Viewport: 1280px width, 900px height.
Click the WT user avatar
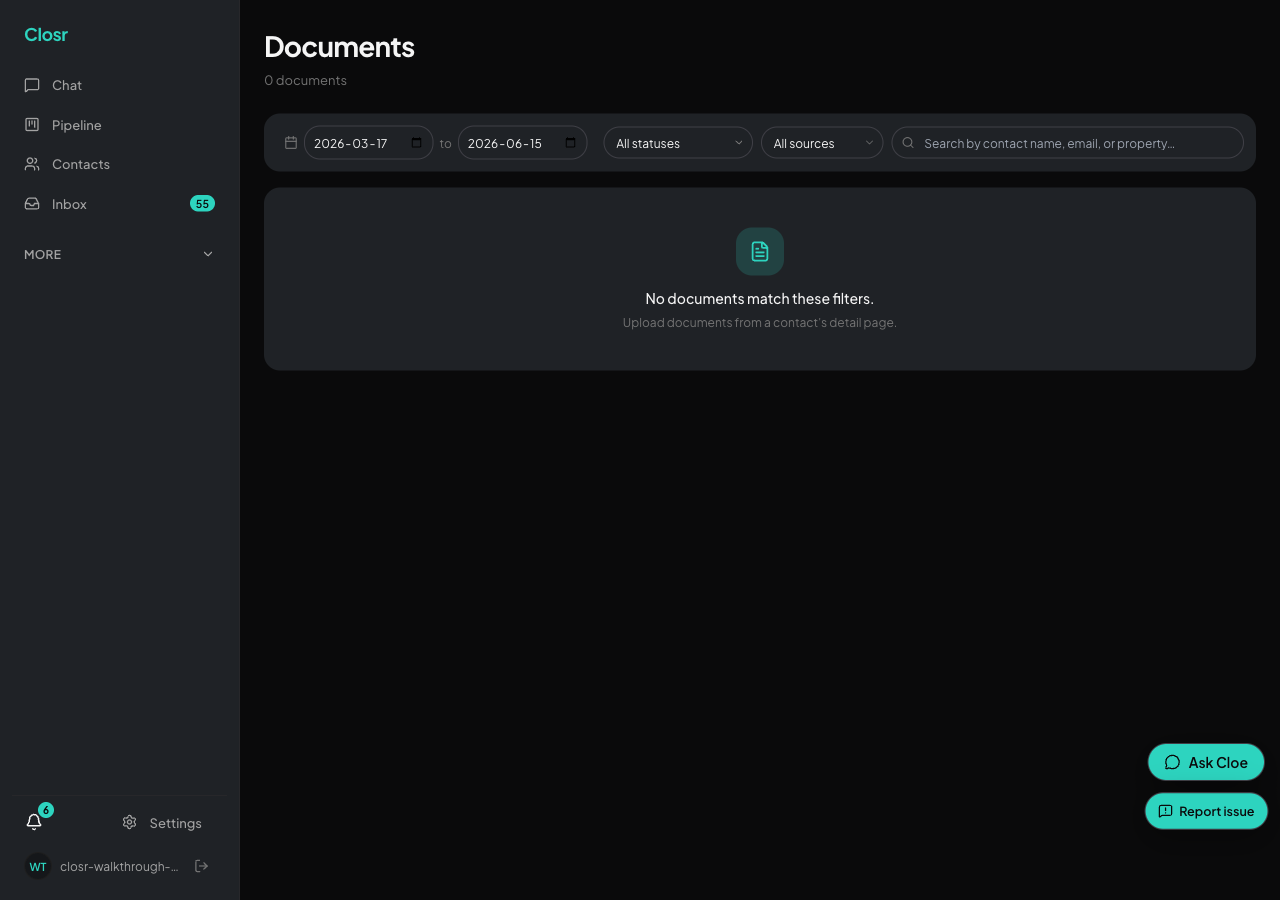[x=38, y=866]
